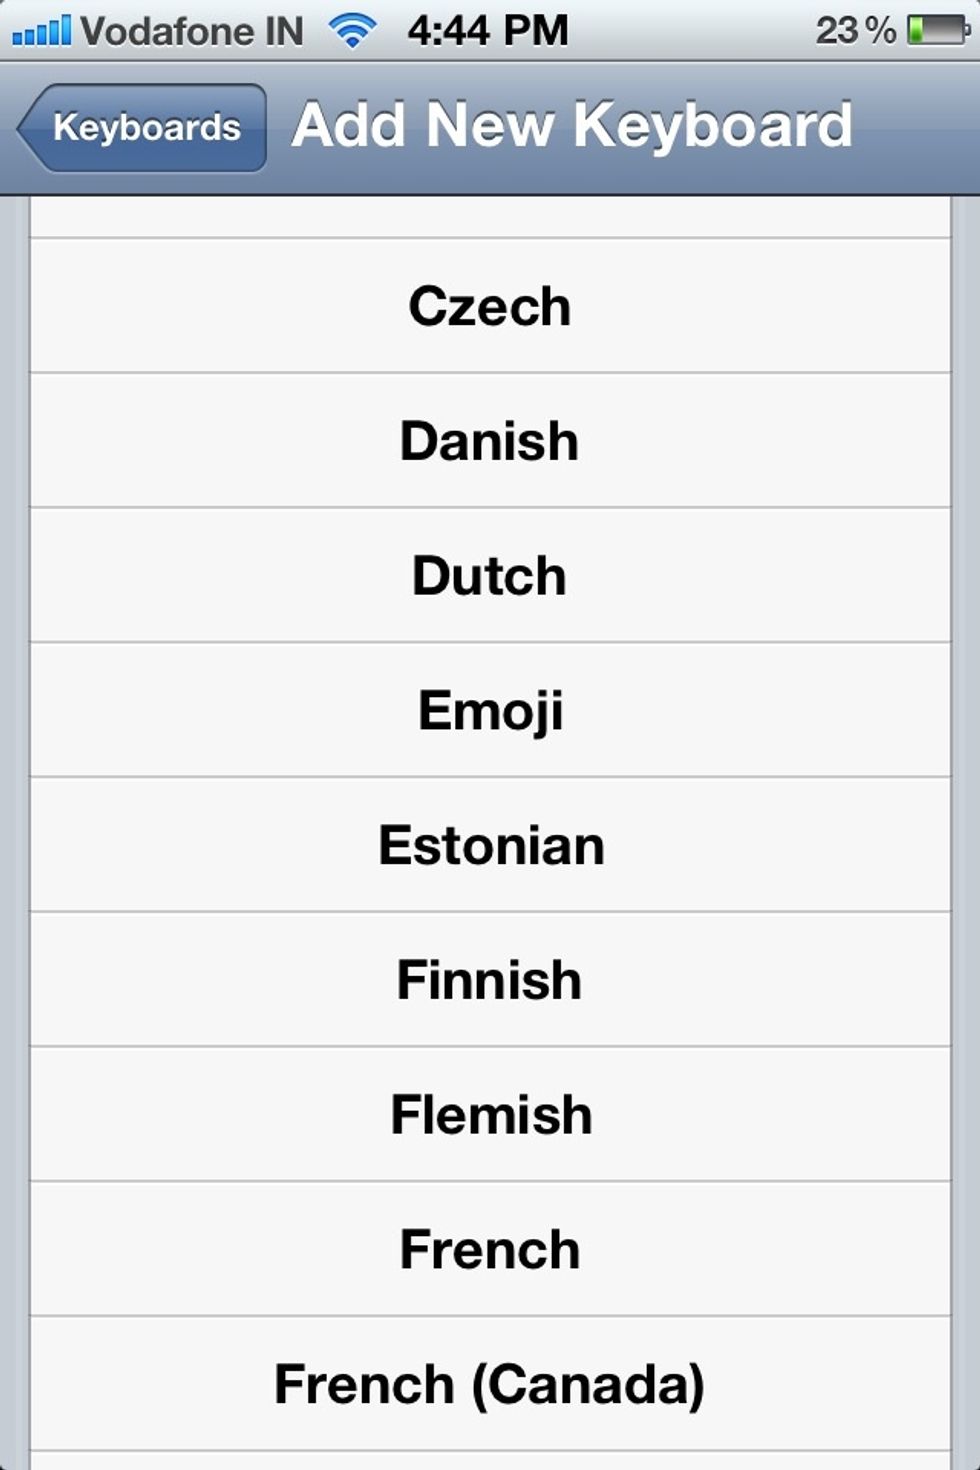The image size is (980, 1470).
Task: Select Estonian keyboard entry
Action: coord(490,846)
